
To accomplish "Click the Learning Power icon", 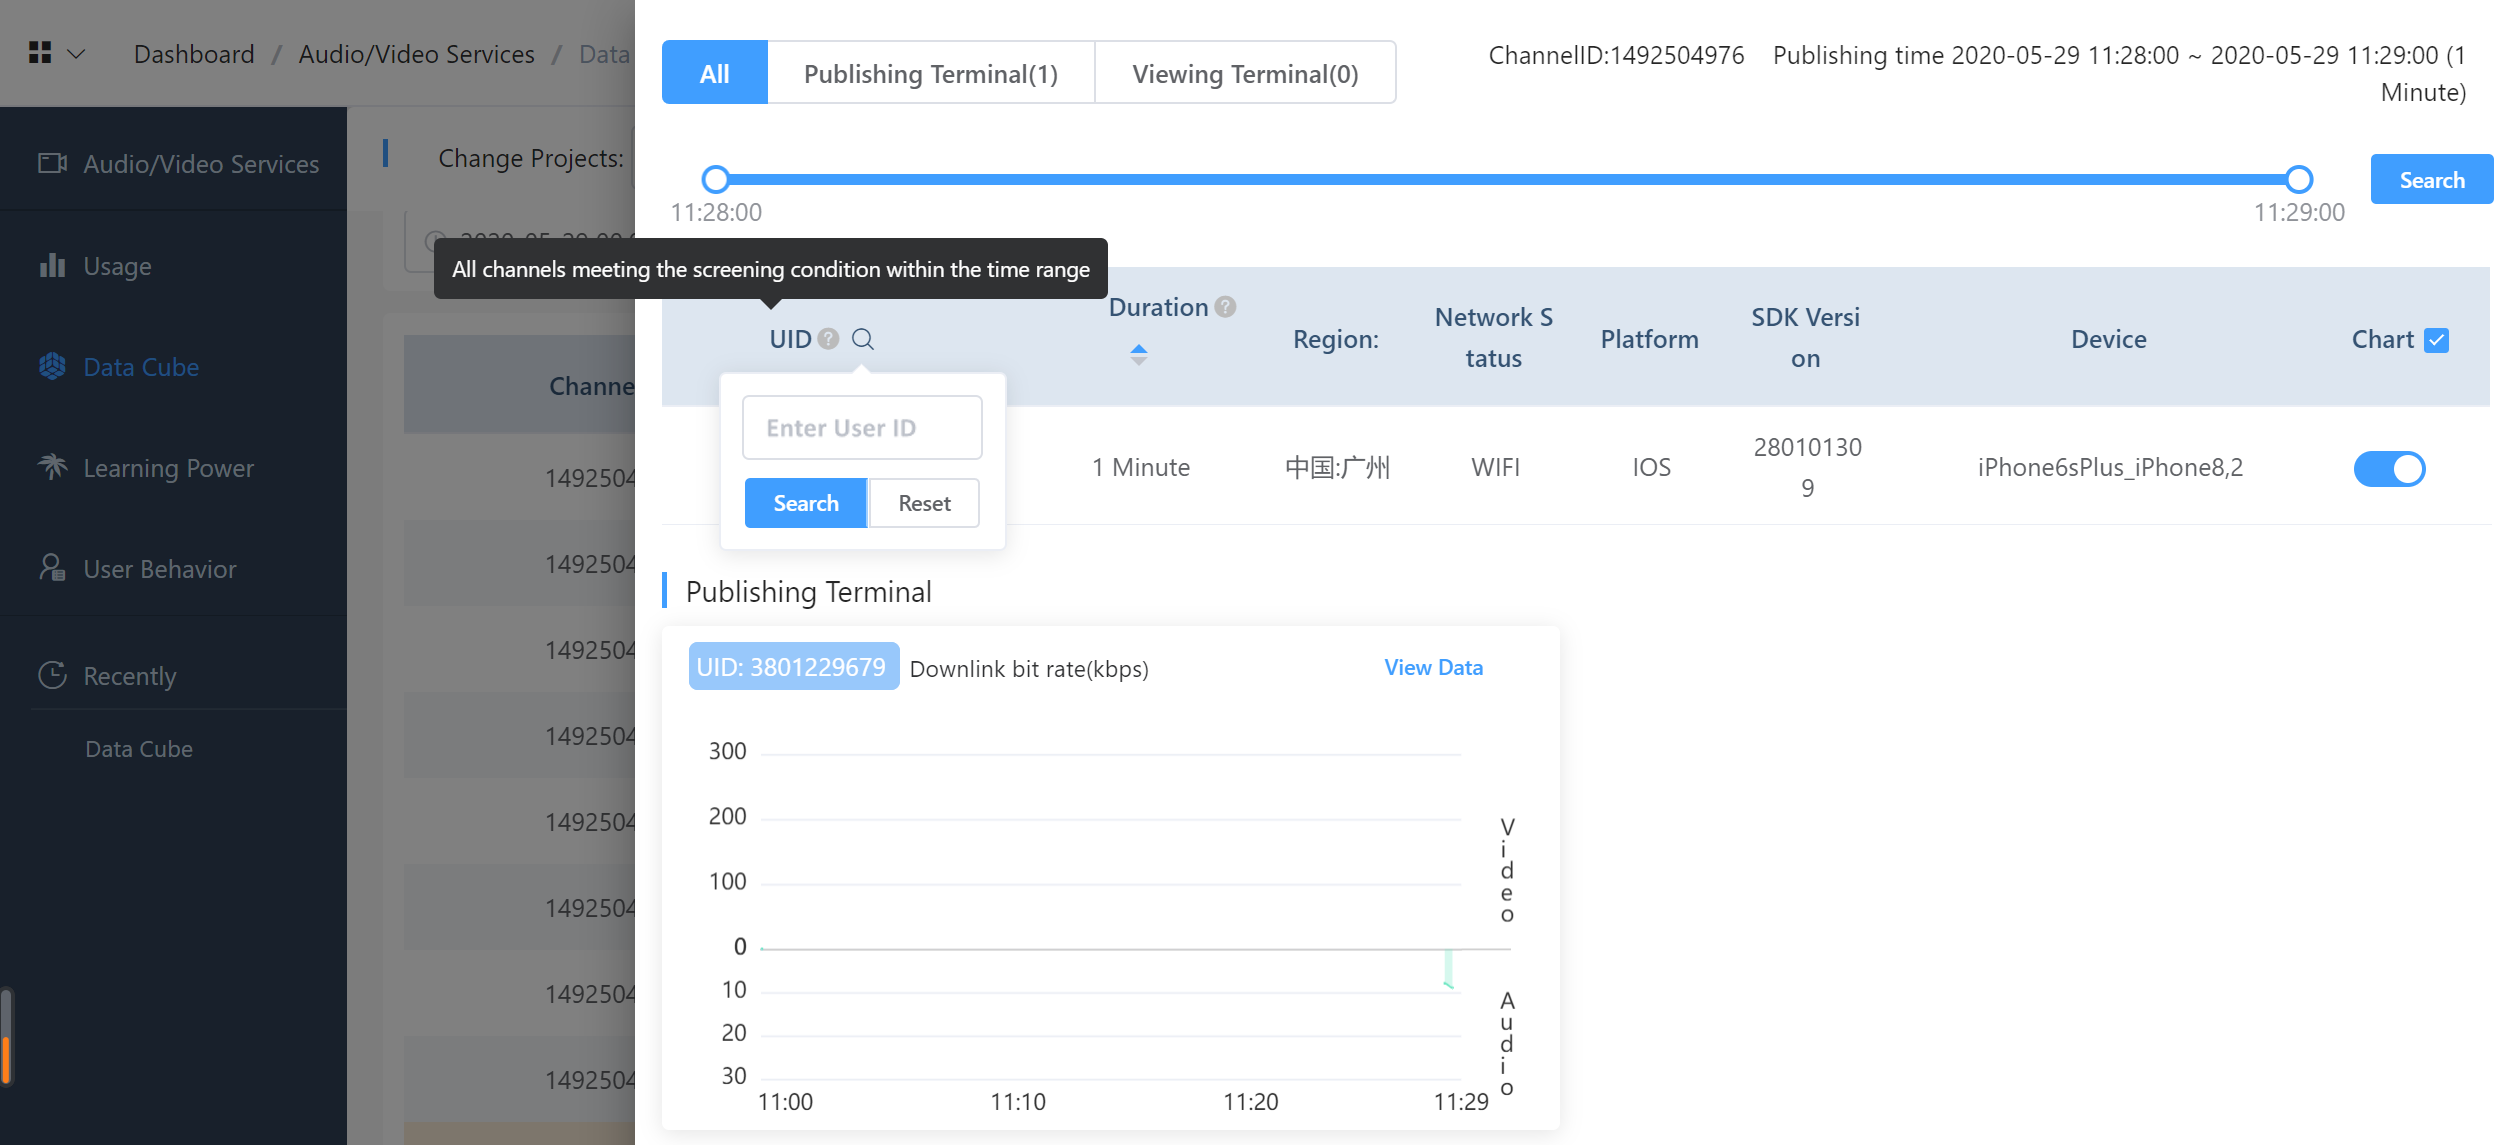I will 52,466.
